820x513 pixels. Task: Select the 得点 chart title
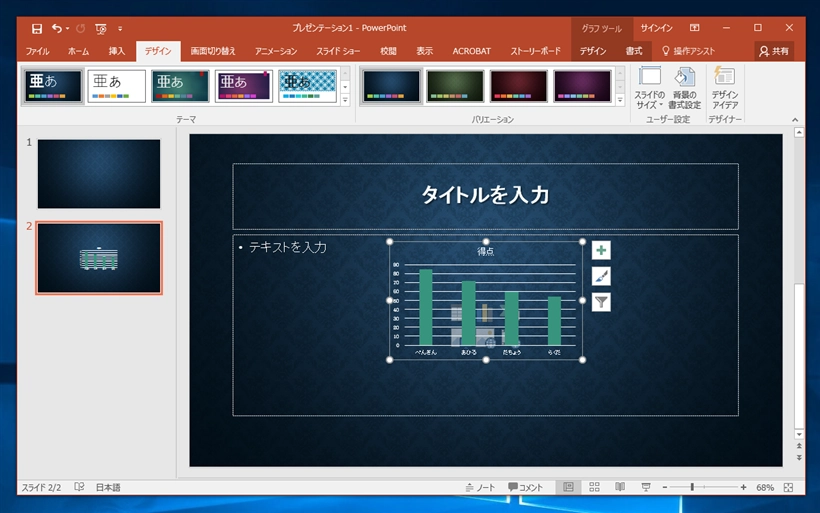click(x=485, y=252)
